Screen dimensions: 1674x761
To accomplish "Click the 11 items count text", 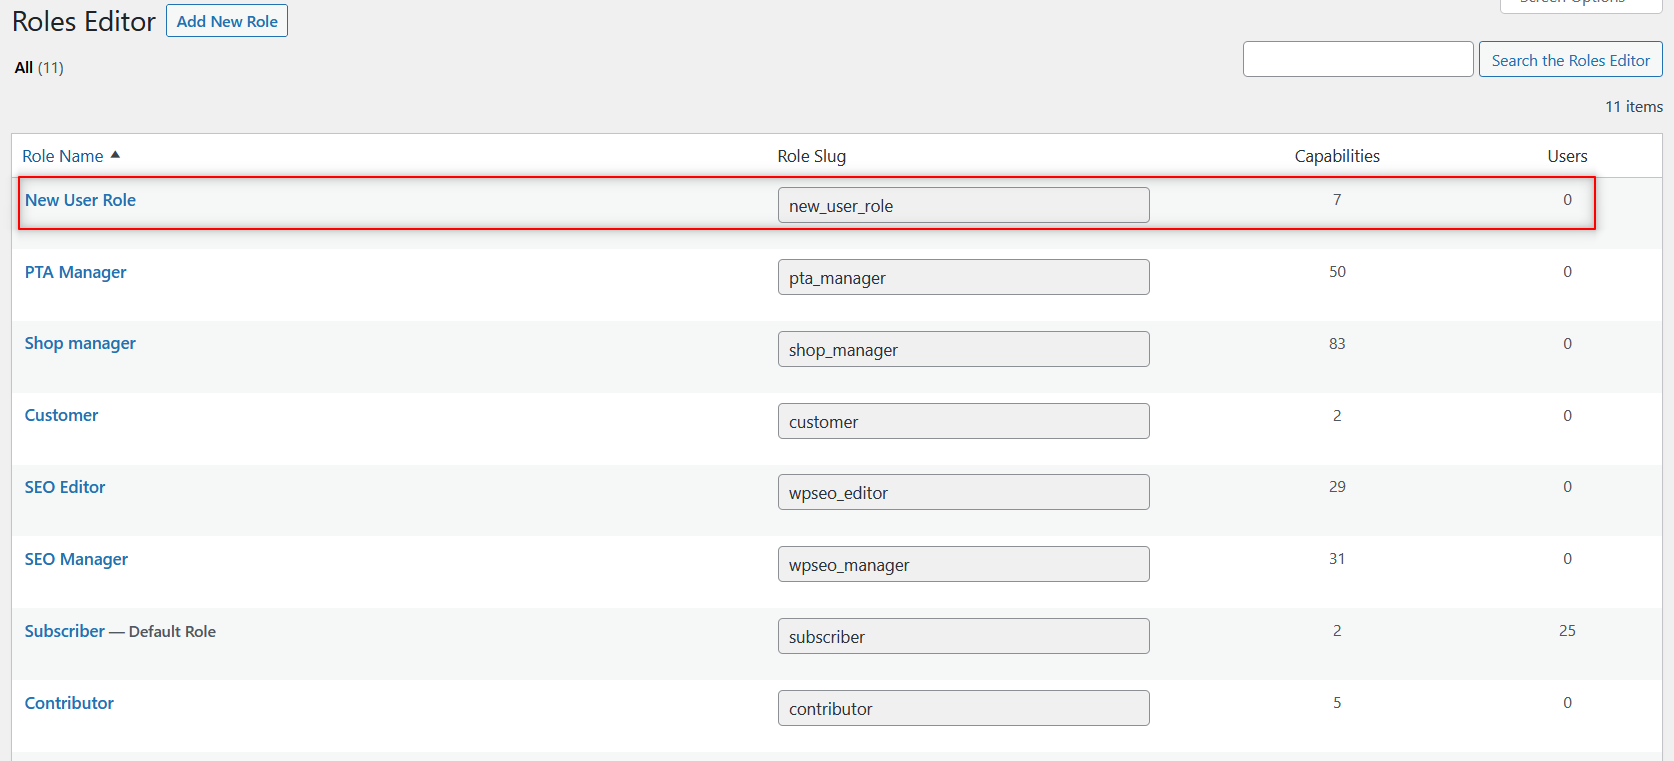I will tap(1634, 106).
